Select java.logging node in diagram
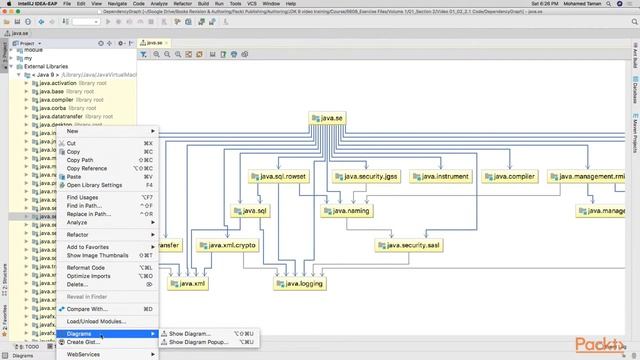The height and width of the screenshot is (360, 640). pyautogui.click(x=300, y=284)
